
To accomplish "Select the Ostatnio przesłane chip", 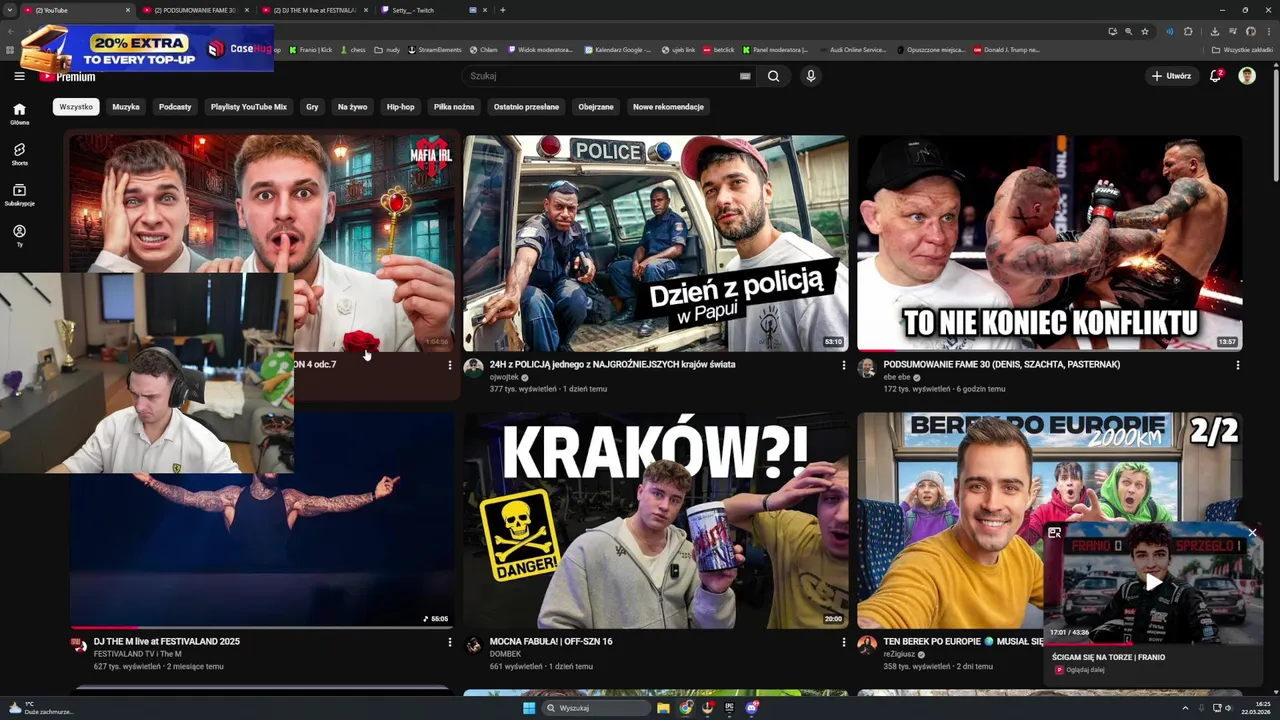I will pos(526,107).
